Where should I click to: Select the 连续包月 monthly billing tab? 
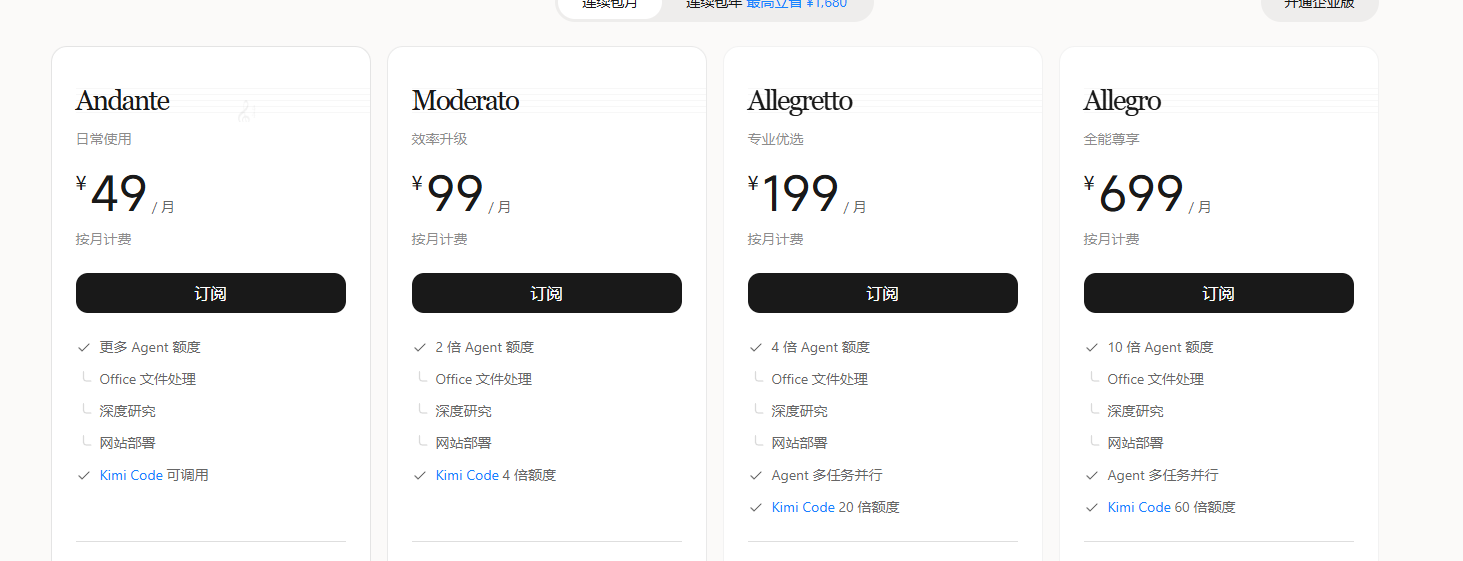pos(610,5)
